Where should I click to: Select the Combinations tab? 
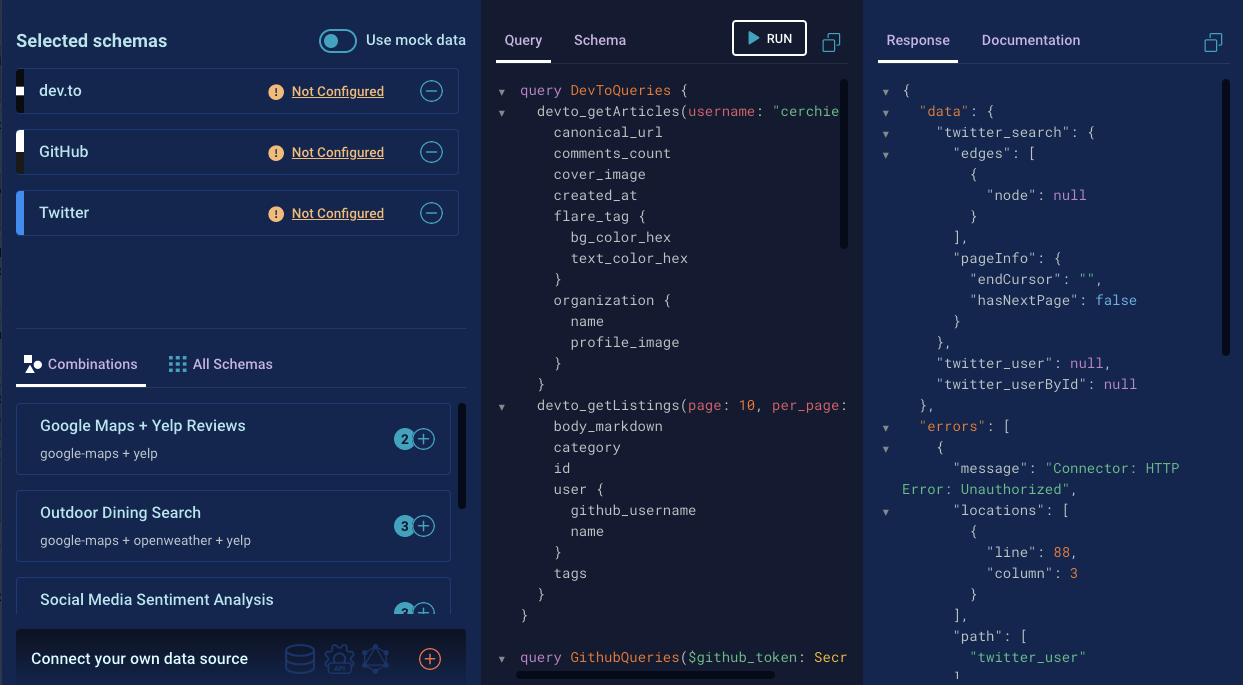pyautogui.click(x=81, y=364)
